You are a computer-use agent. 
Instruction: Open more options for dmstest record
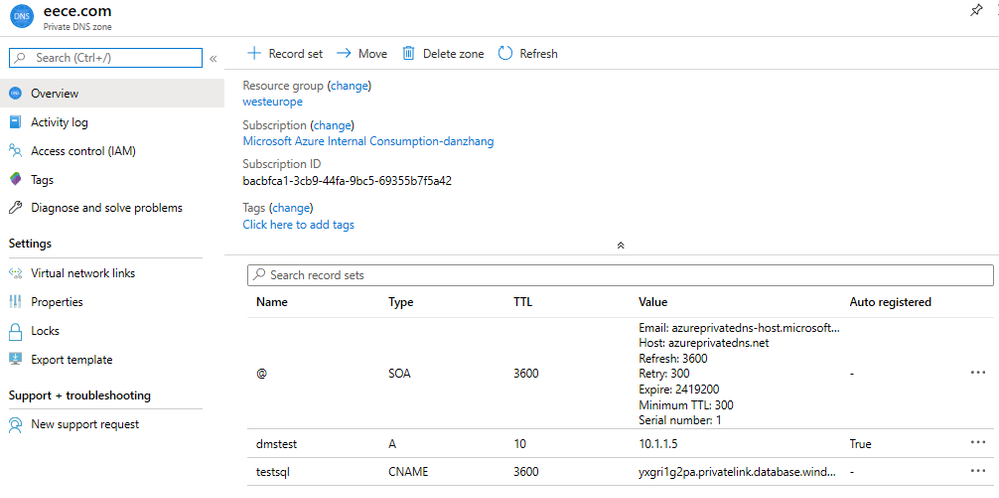coord(978,443)
